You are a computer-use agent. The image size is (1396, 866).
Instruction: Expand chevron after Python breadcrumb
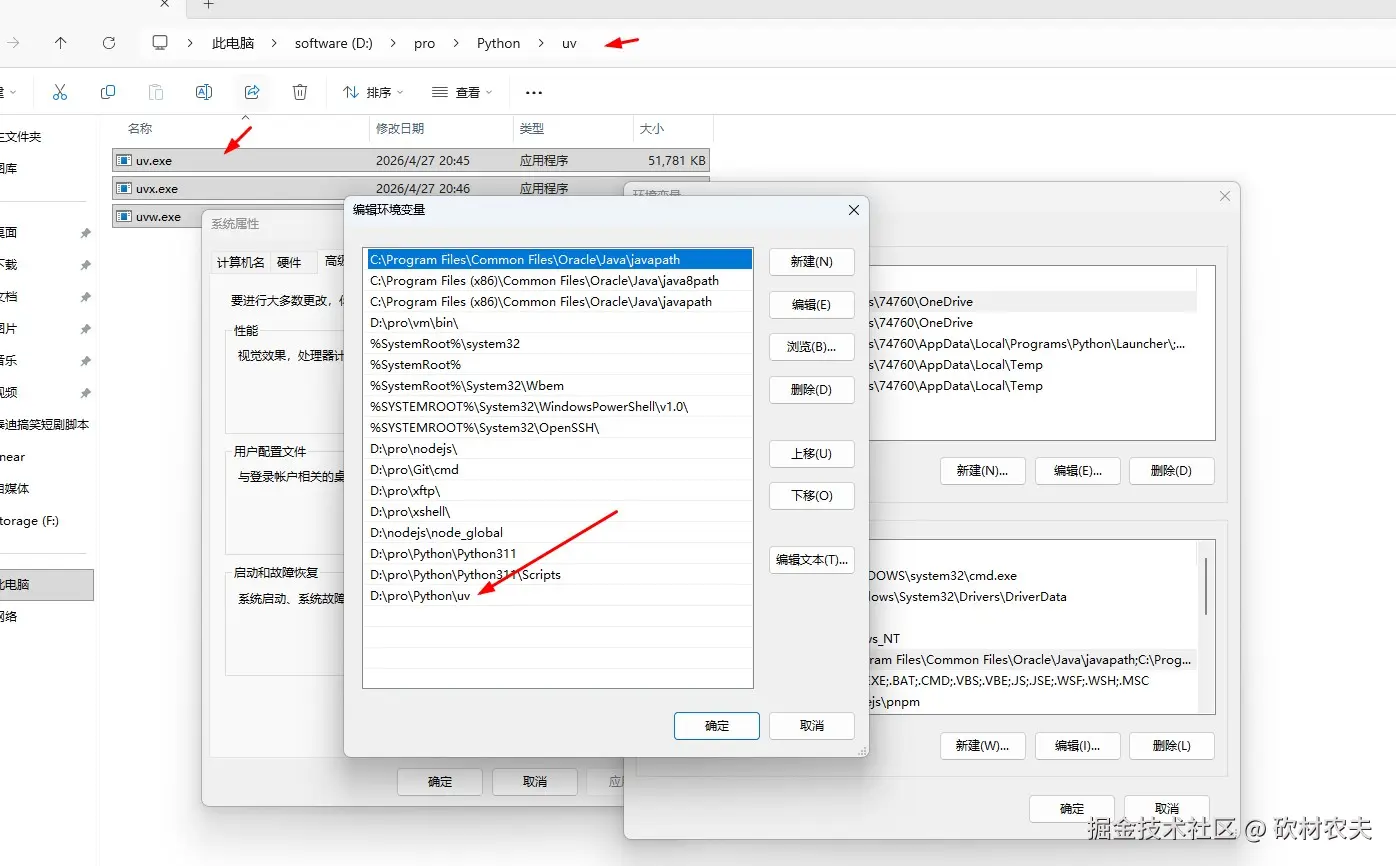click(541, 43)
